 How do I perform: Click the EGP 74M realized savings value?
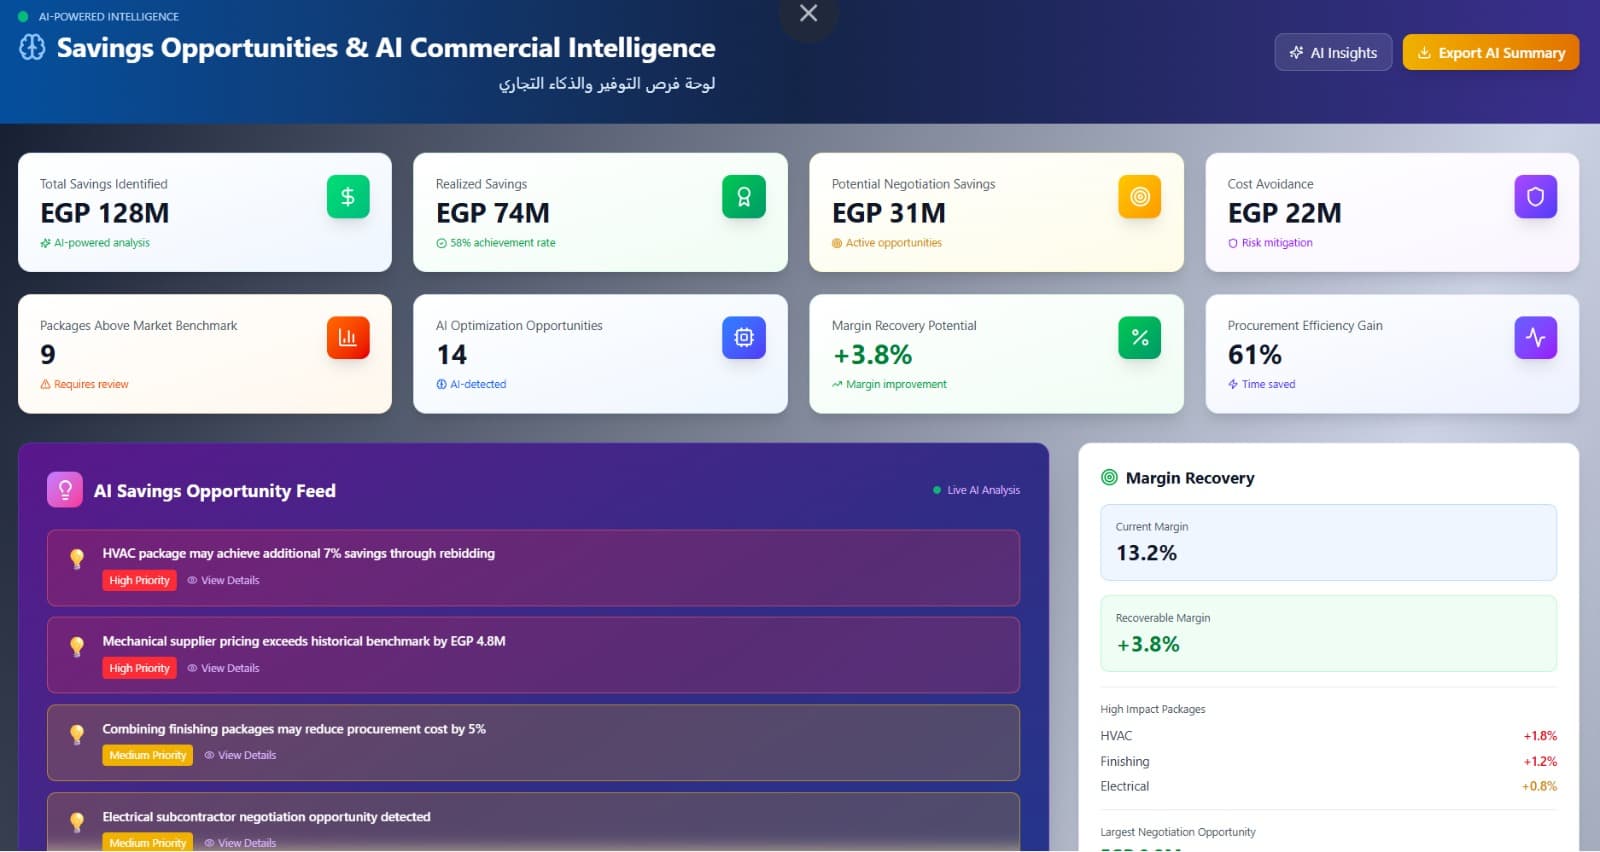(x=493, y=213)
